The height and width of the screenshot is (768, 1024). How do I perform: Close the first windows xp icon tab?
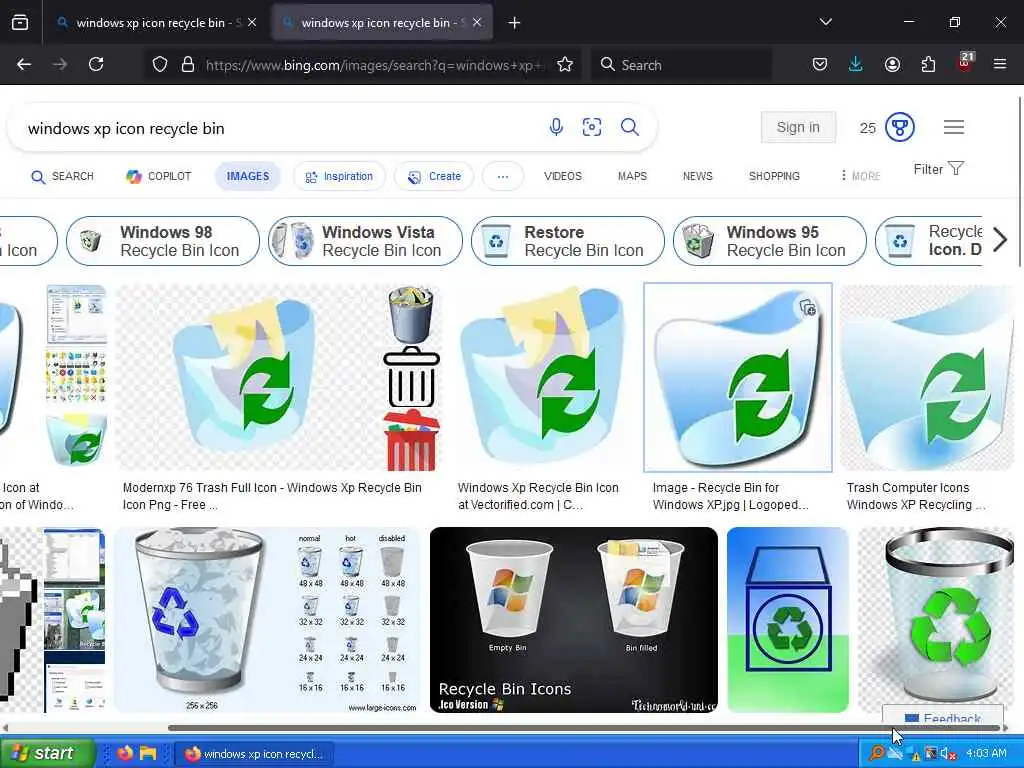point(252,22)
